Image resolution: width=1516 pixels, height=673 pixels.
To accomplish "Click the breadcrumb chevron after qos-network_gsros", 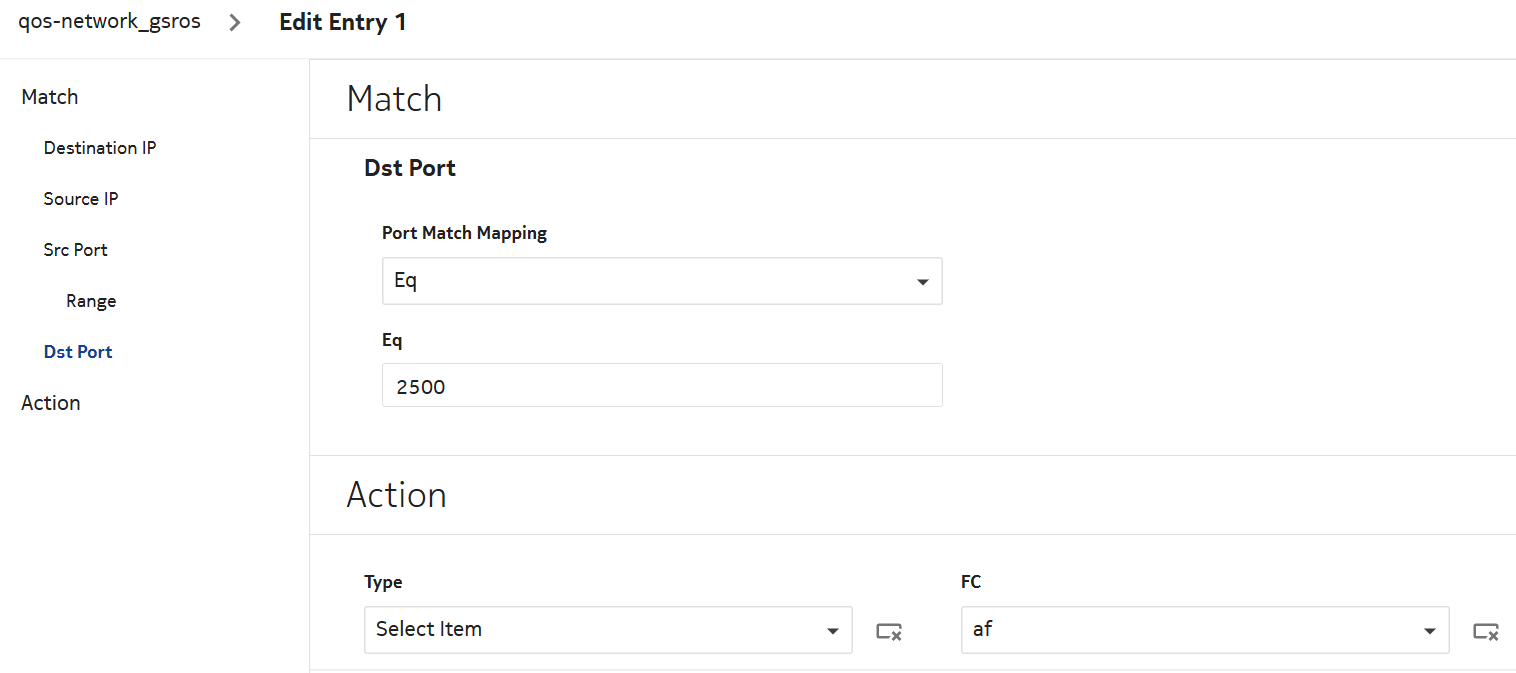I will point(235,22).
